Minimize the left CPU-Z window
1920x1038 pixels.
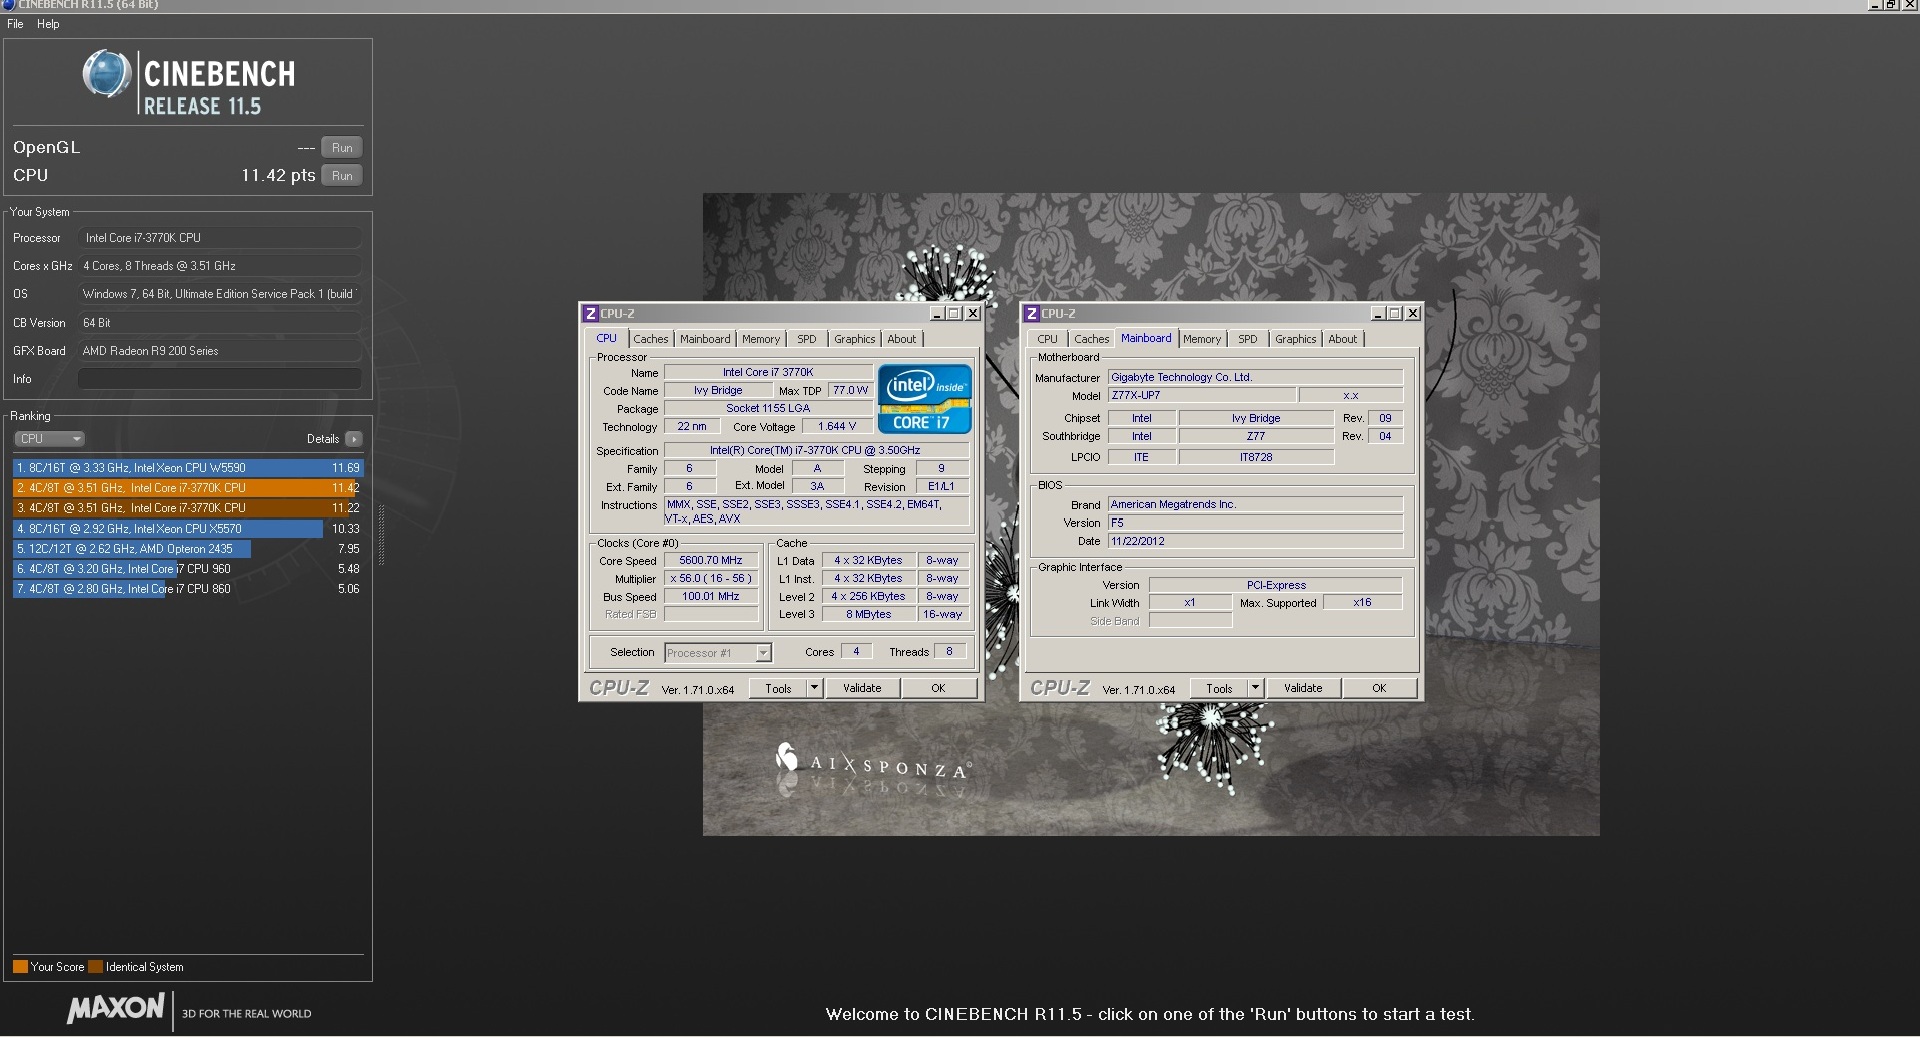[x=936, y=314]
